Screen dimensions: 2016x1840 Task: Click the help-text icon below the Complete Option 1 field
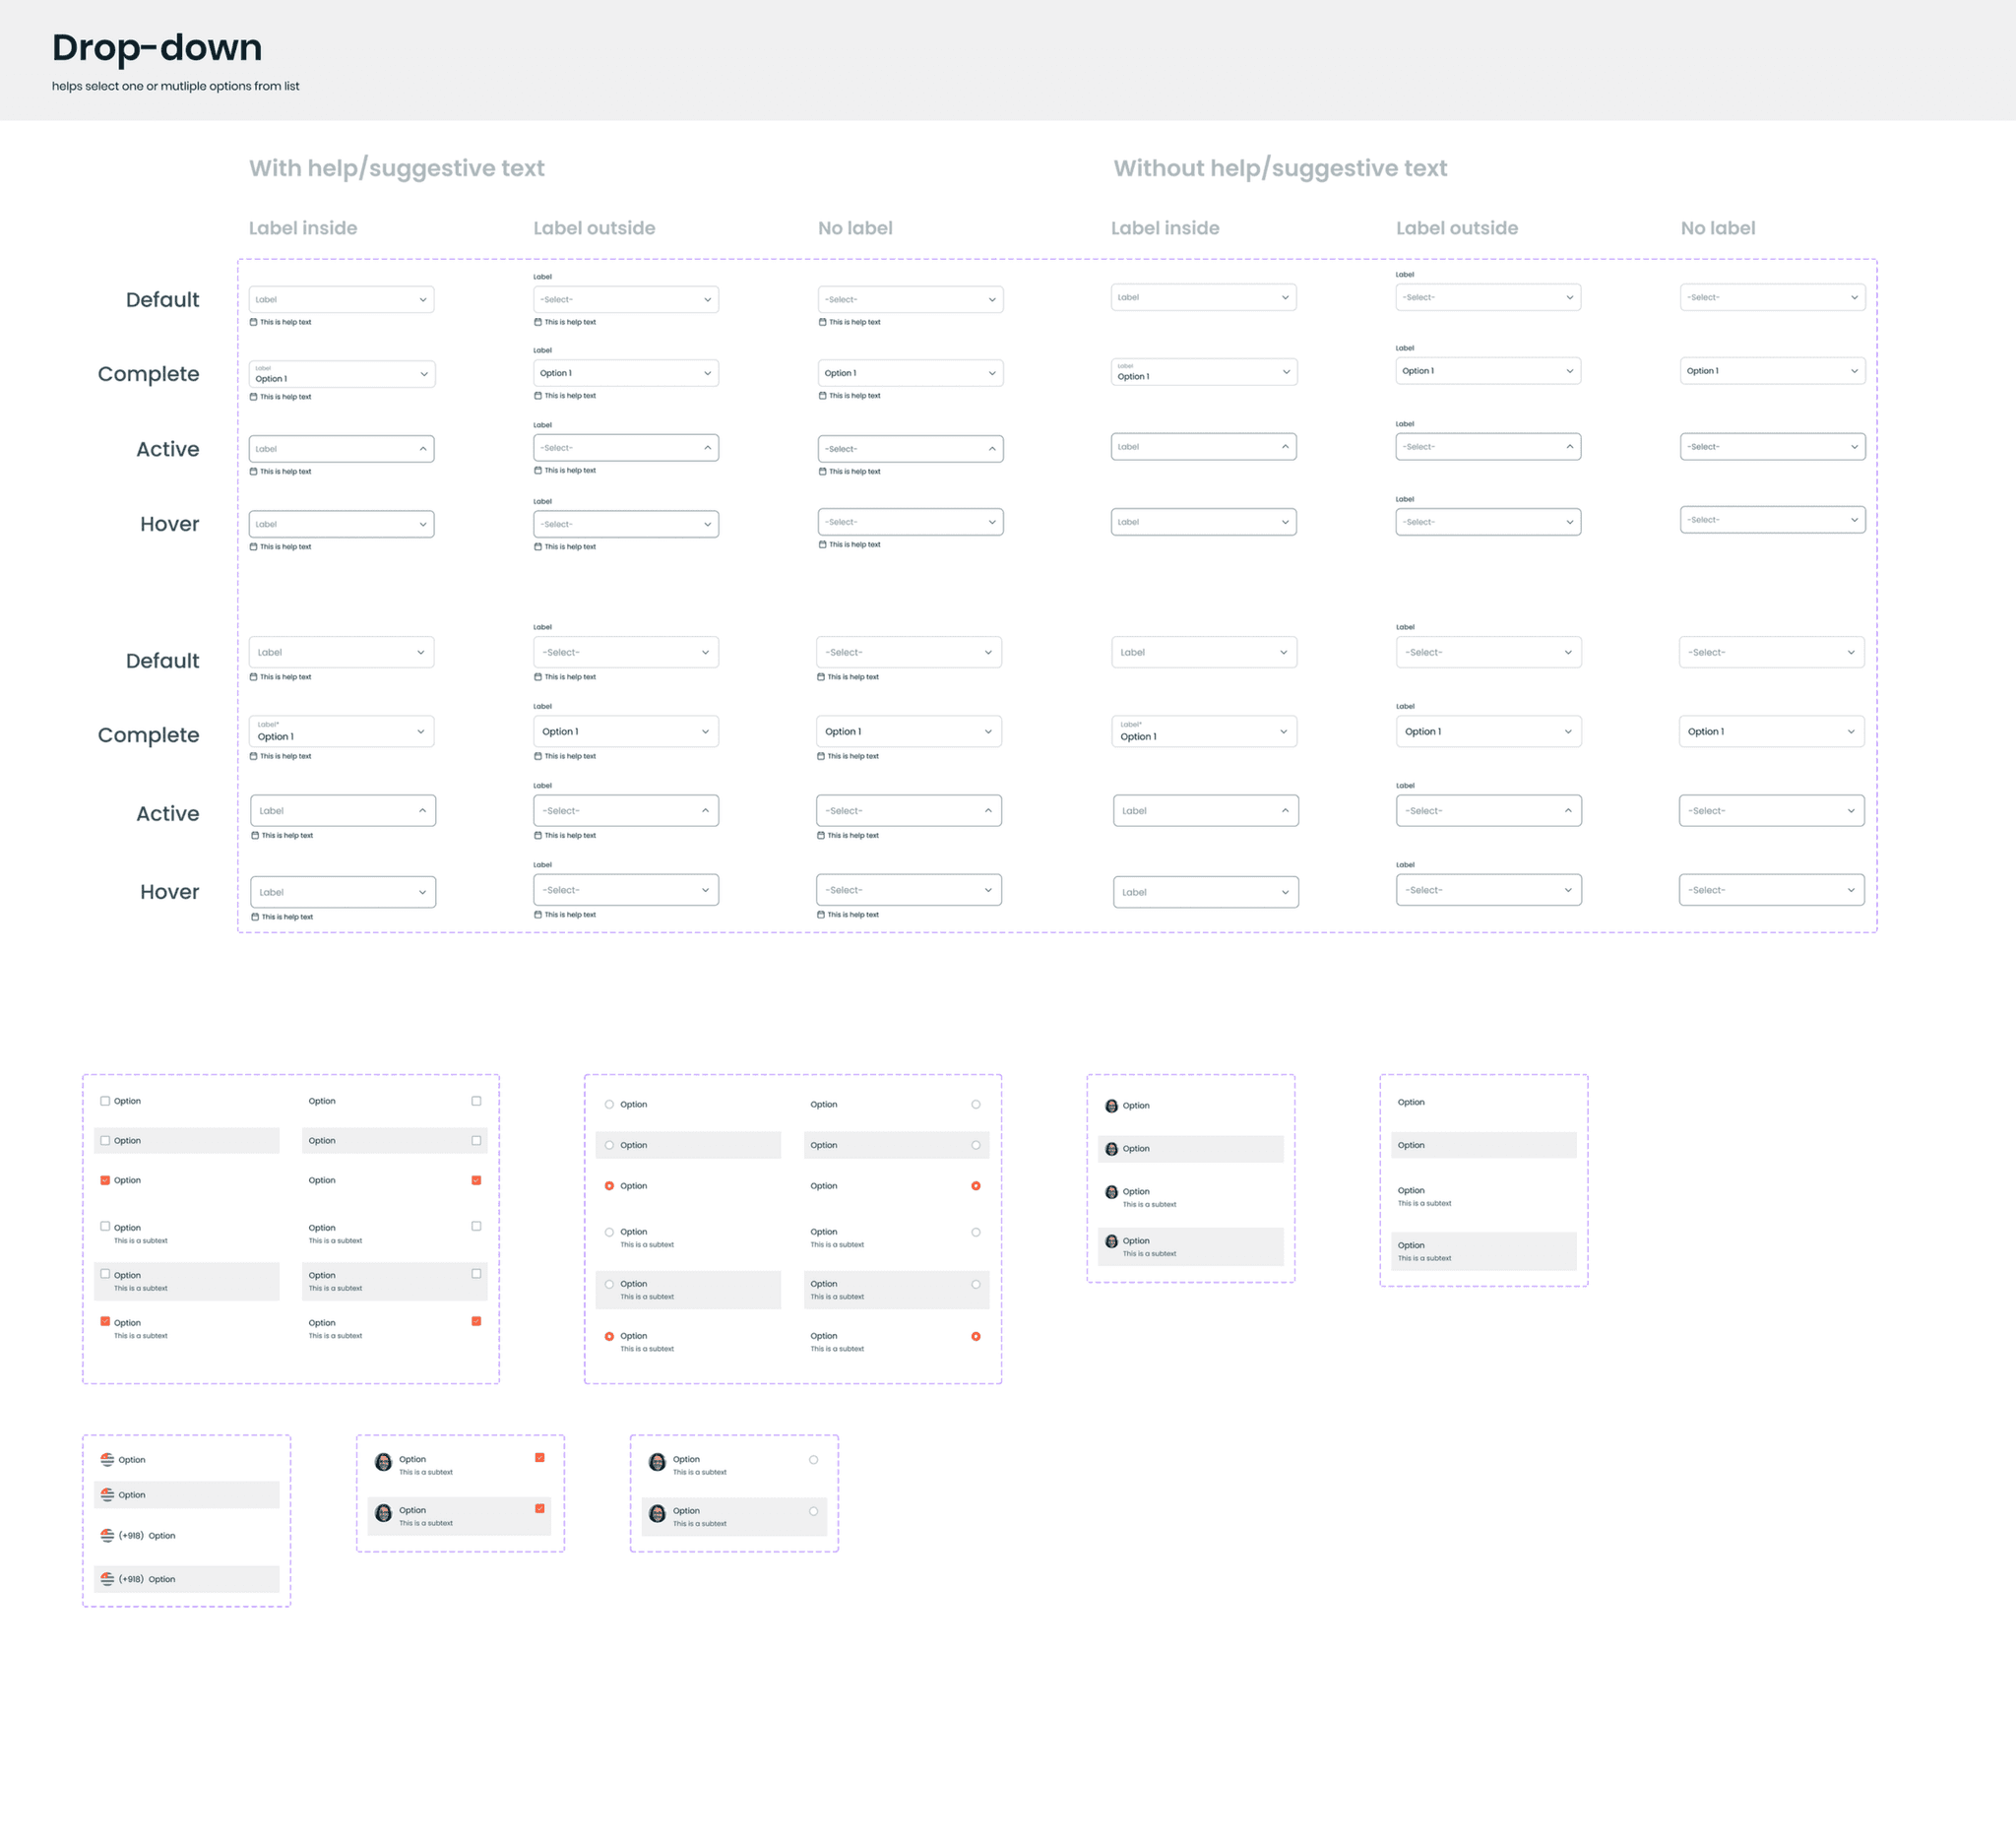coord(253,396)
